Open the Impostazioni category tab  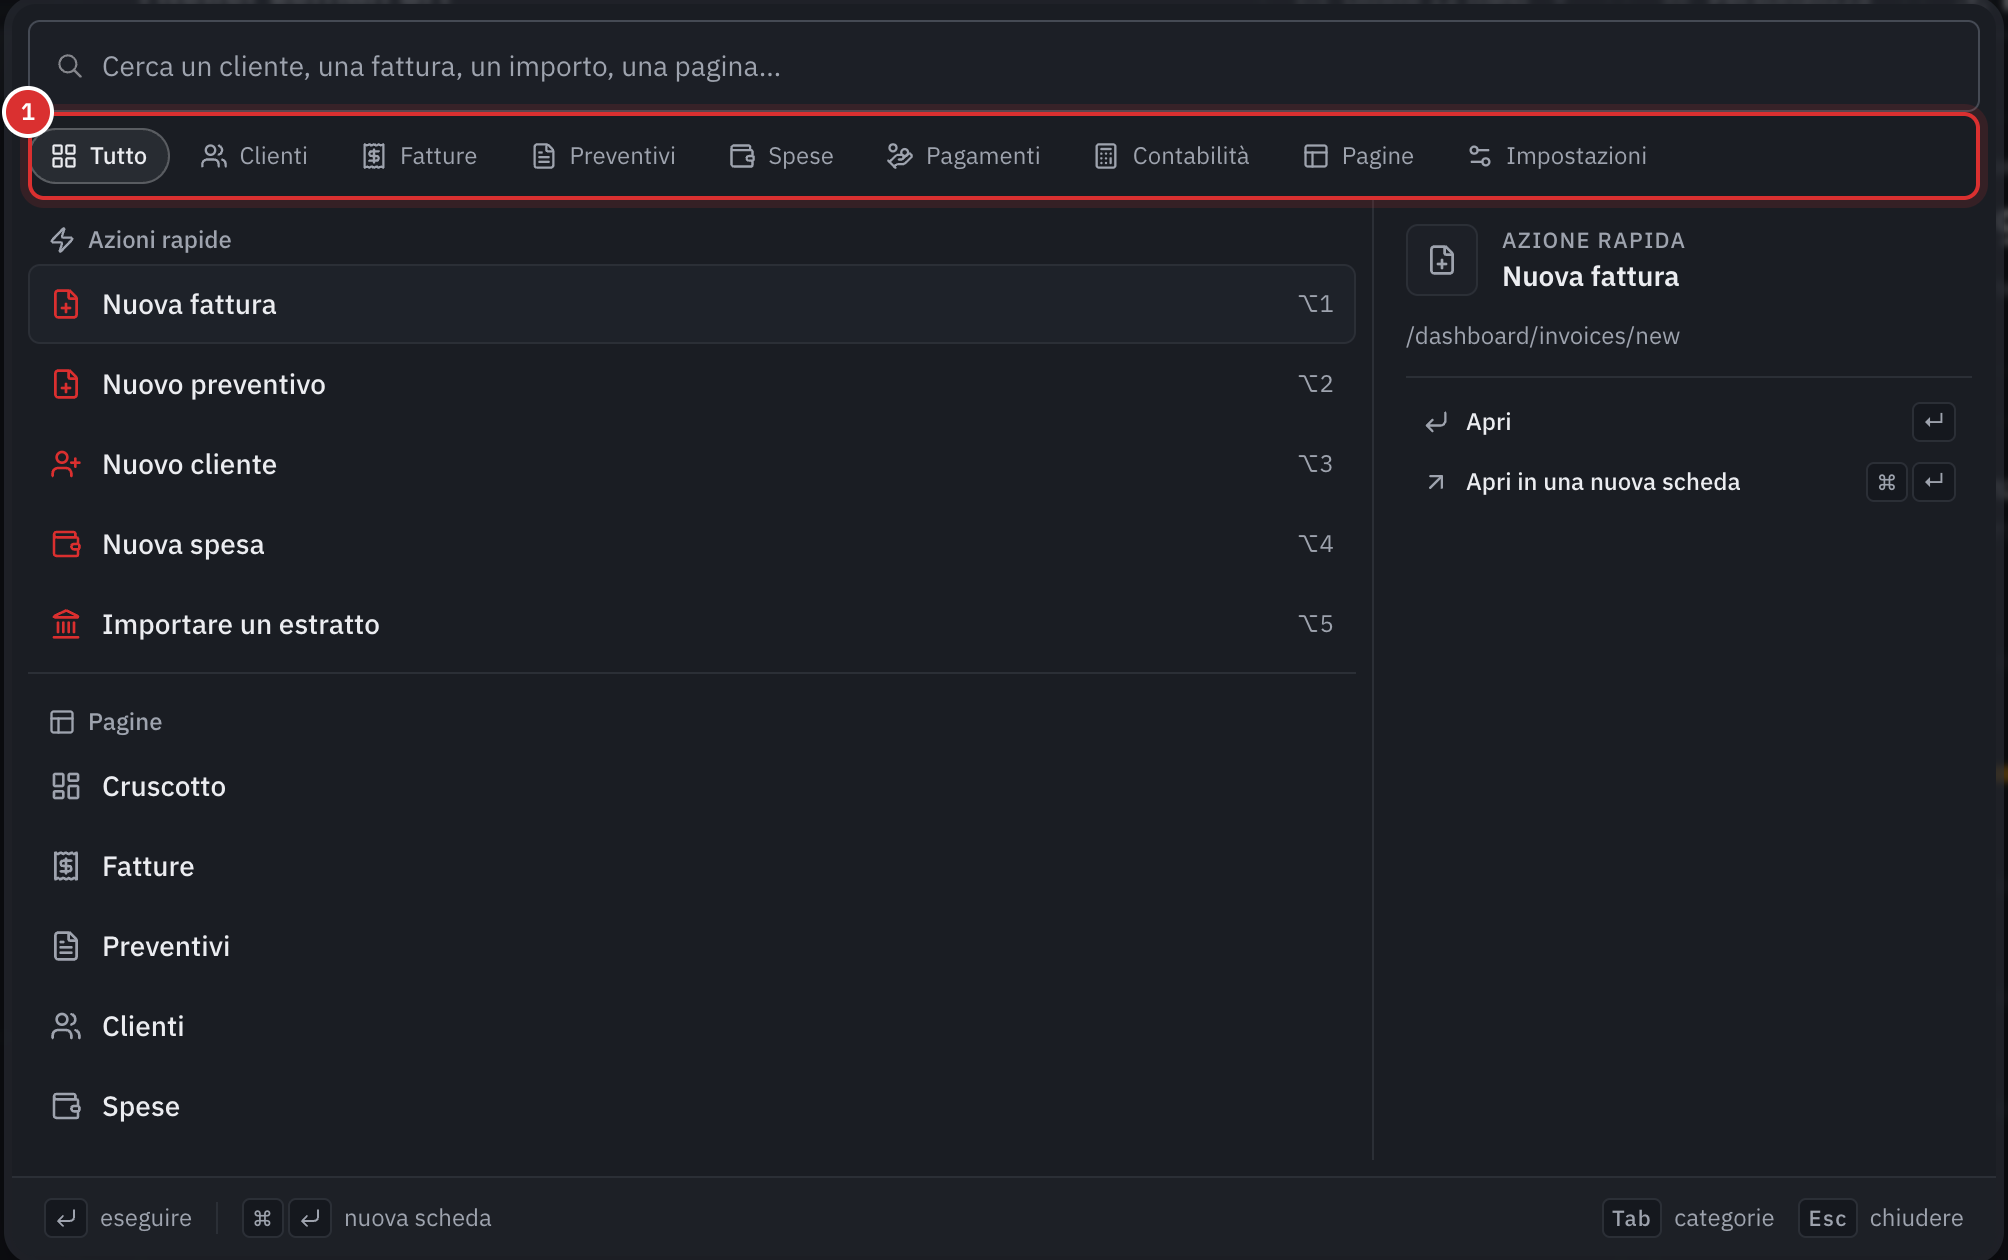click(1556, 156)
